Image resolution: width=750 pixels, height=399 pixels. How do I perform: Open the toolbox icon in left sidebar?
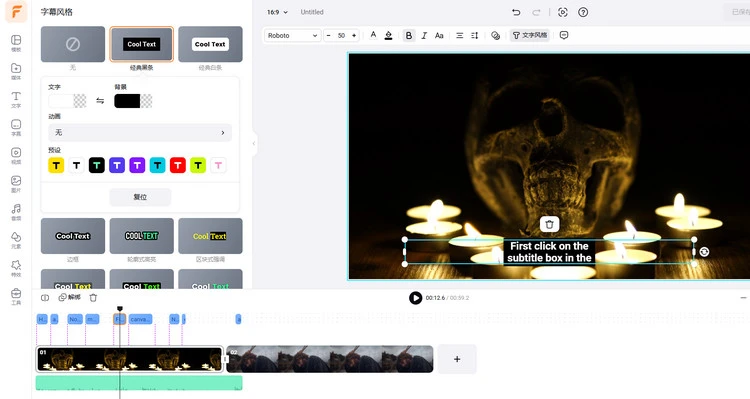point(16,296)
